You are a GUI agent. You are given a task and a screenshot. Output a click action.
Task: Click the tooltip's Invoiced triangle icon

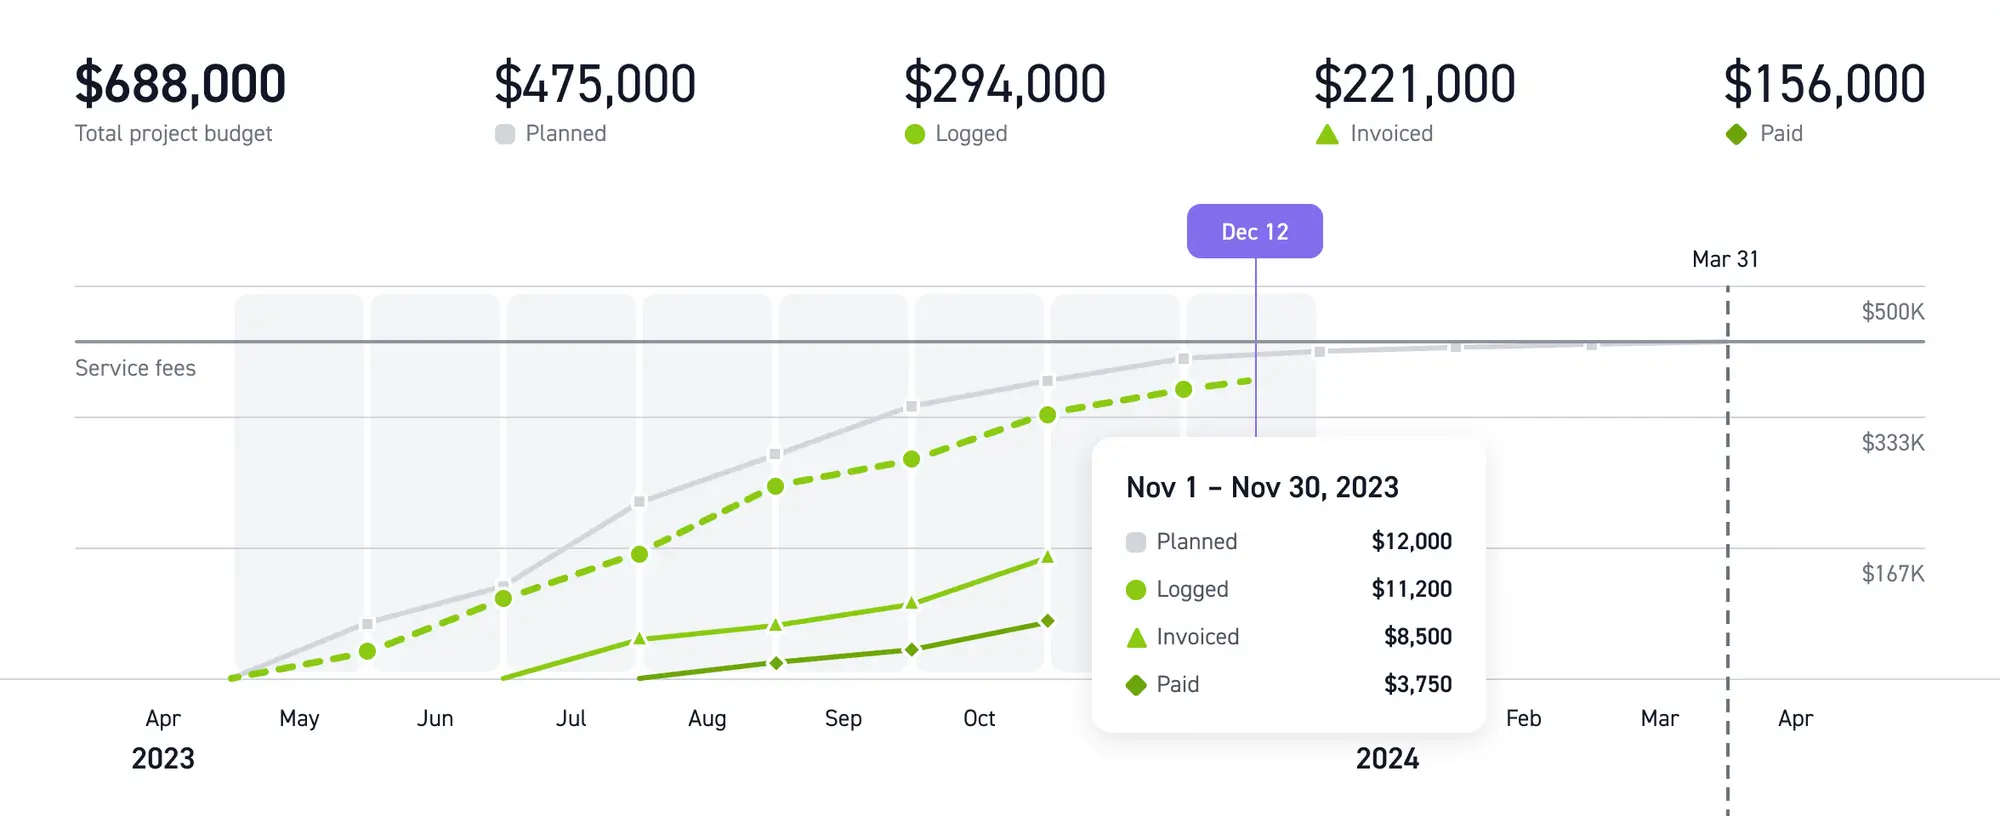1136,638
